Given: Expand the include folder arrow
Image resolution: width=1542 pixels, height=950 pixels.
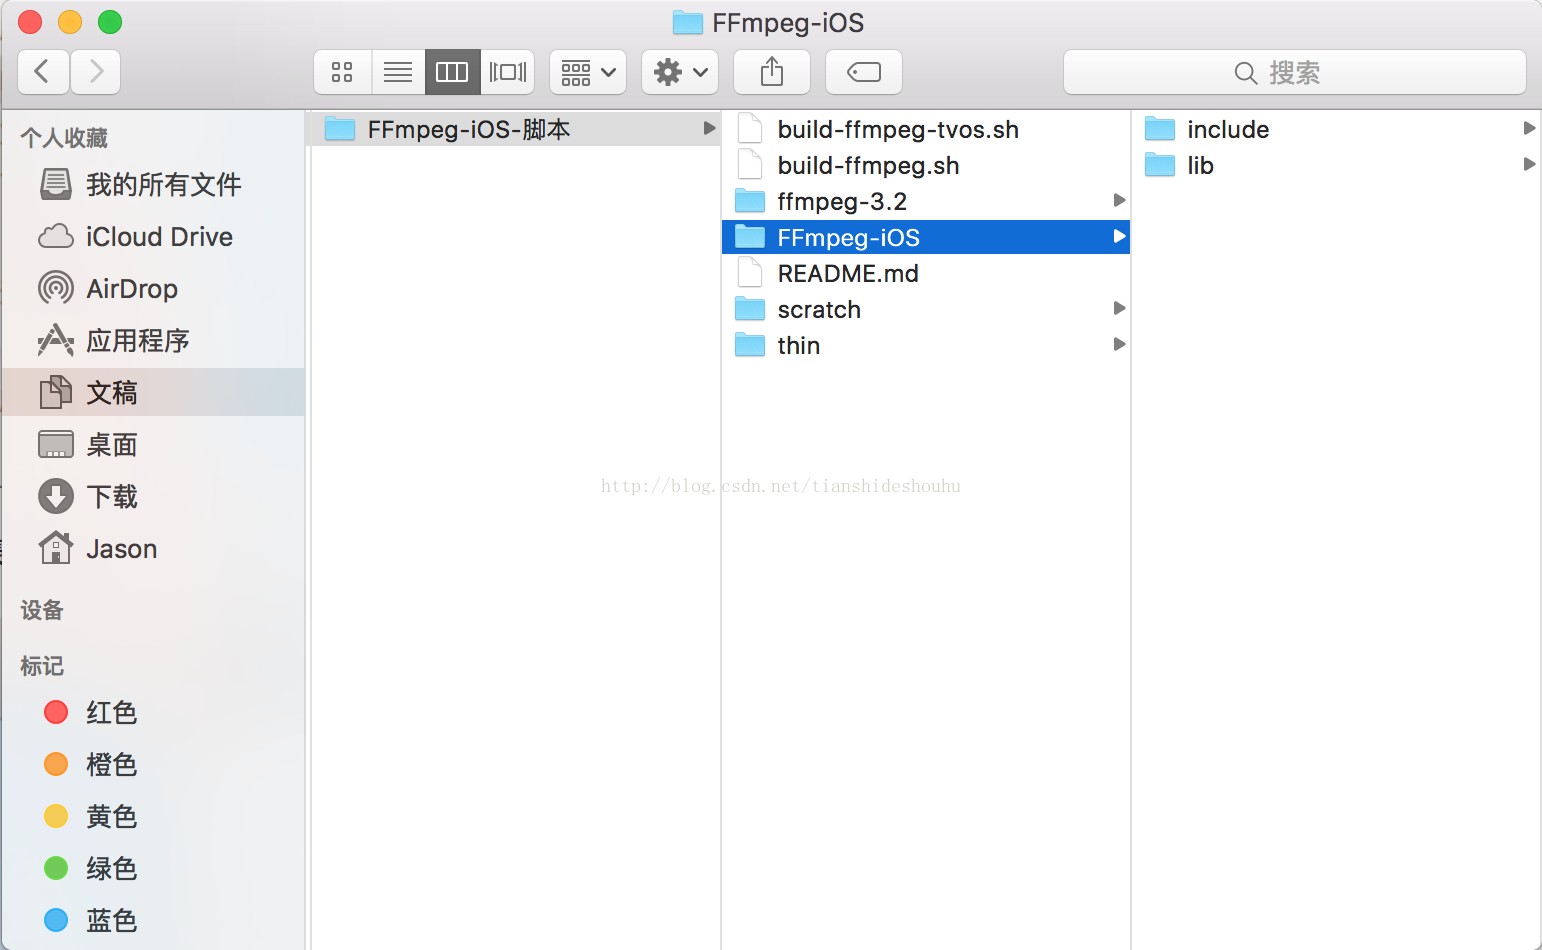Looking at the screenshot, I should pos(1529,128).
